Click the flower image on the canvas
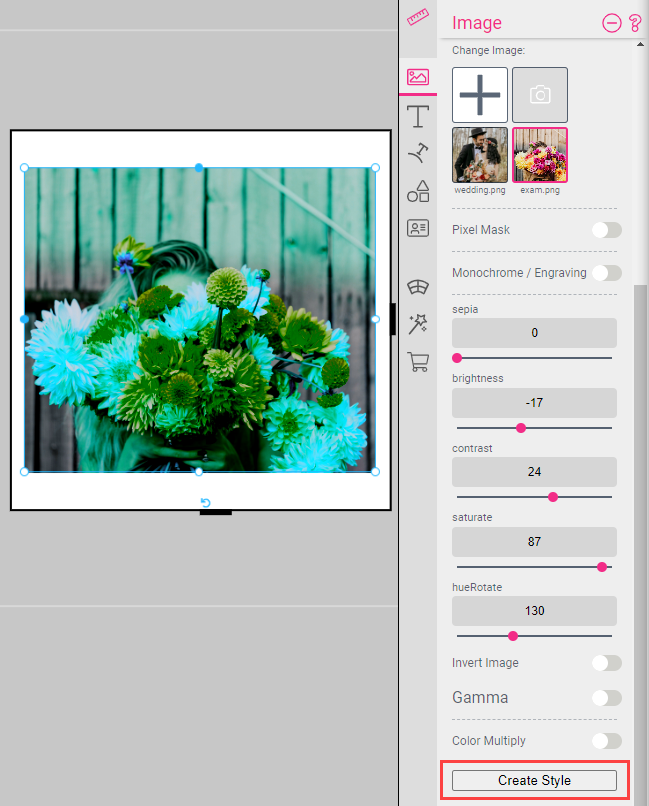This screenshot has height=806, width=649. pos(200,319)
